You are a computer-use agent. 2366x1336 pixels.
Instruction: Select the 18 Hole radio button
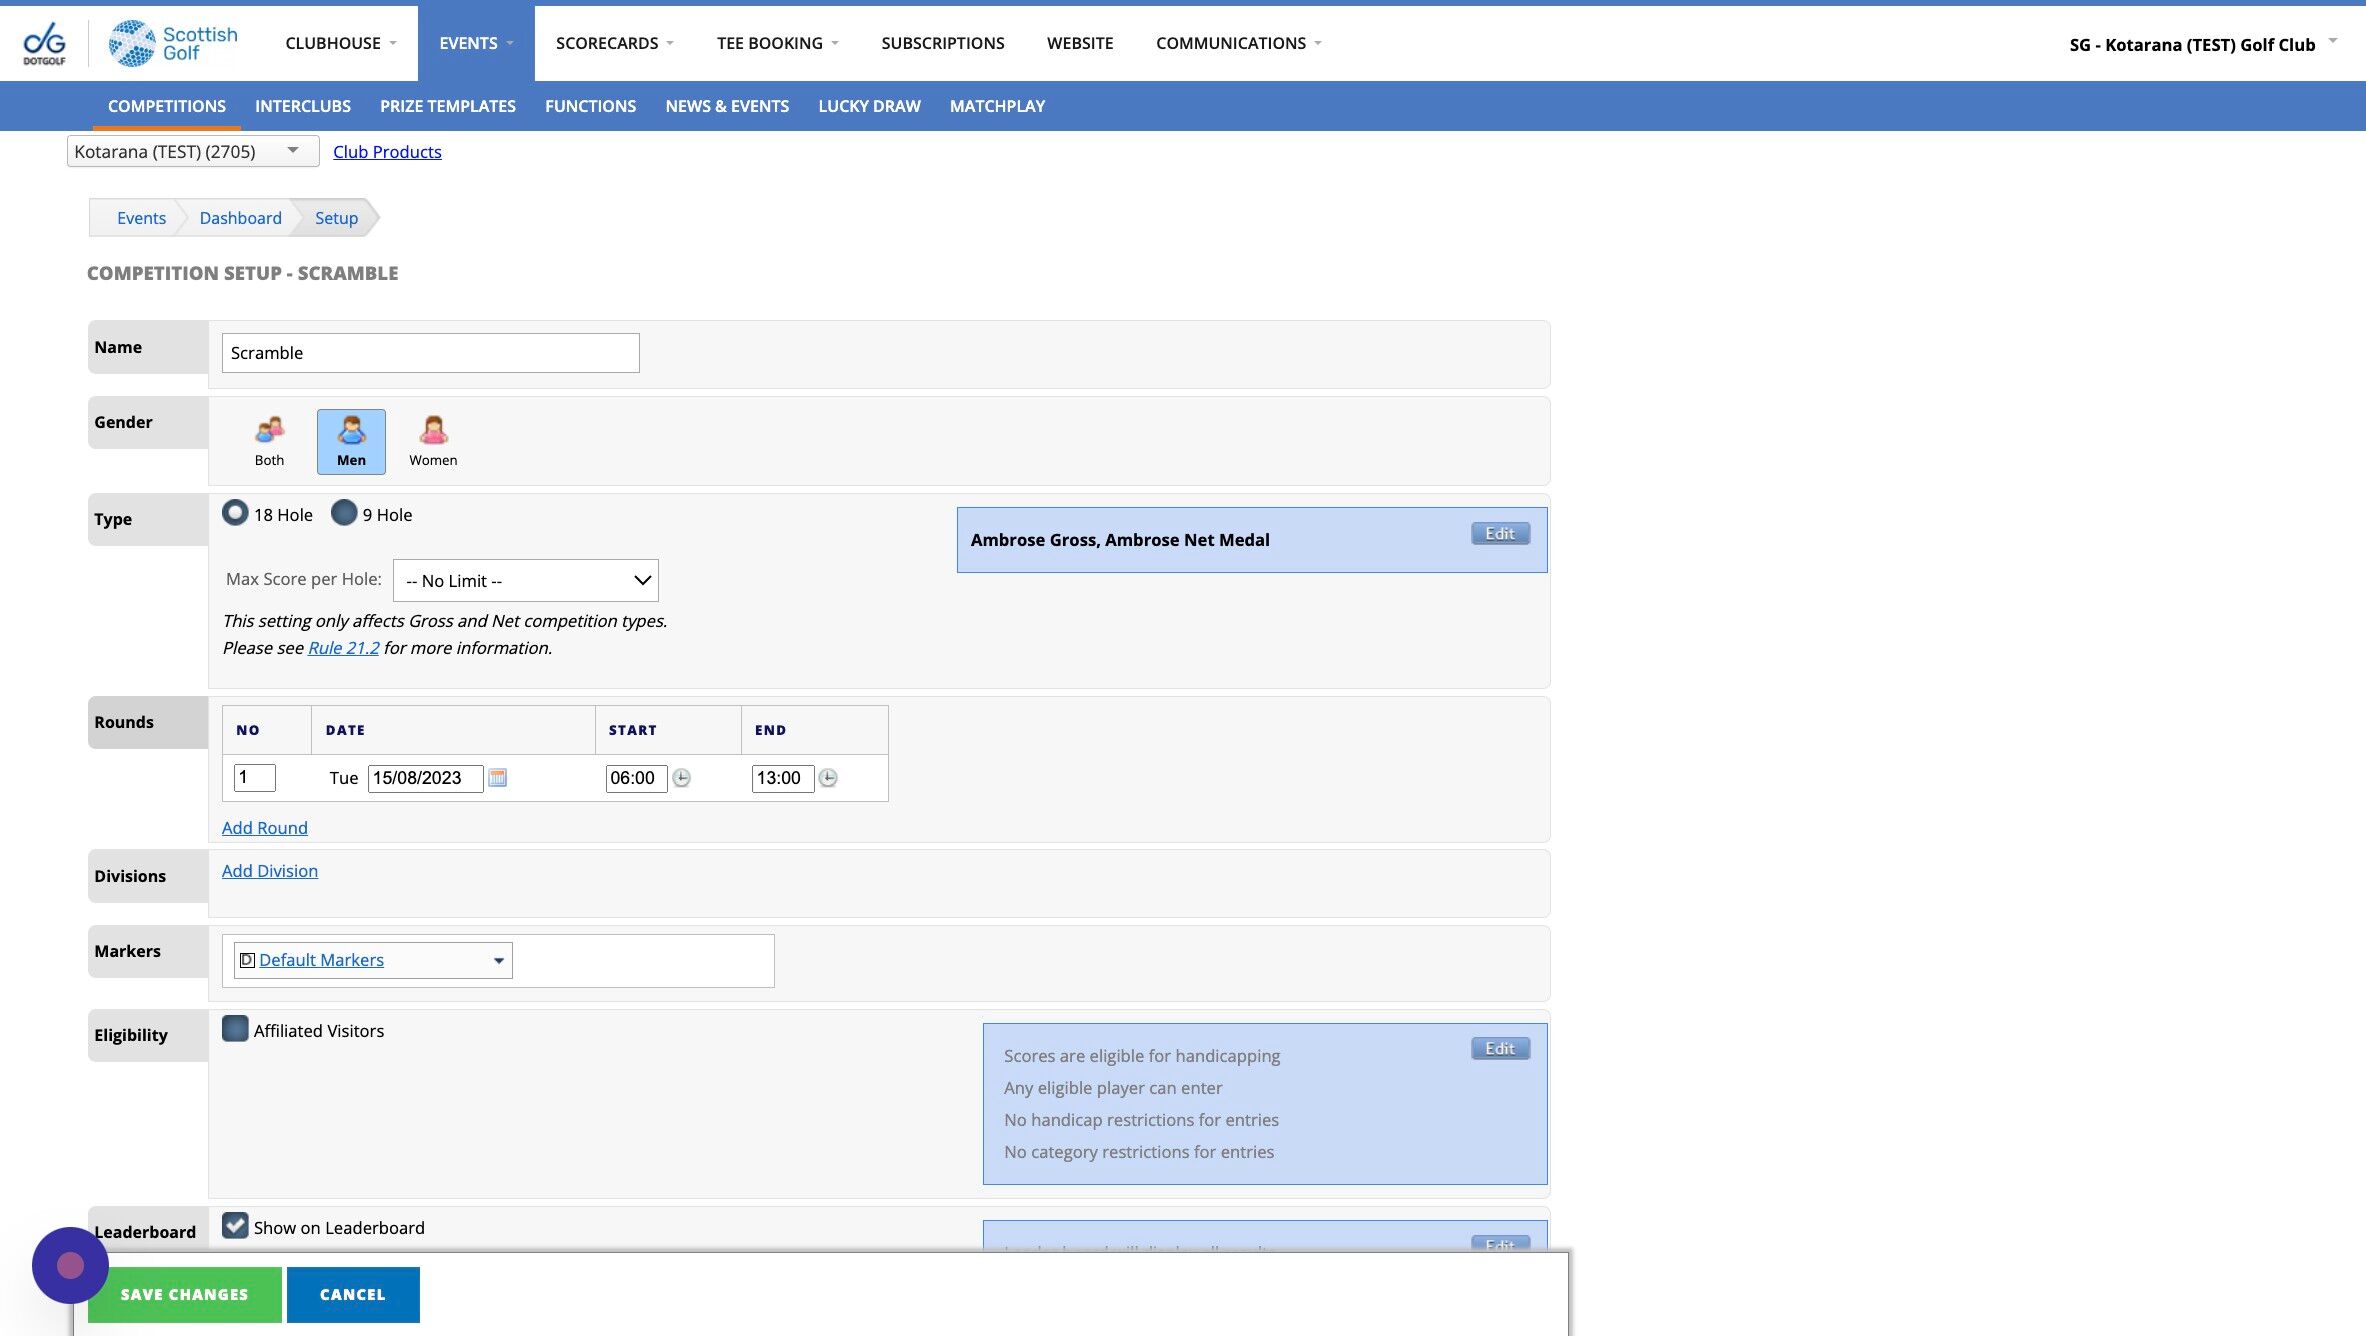tap(235, 513)
